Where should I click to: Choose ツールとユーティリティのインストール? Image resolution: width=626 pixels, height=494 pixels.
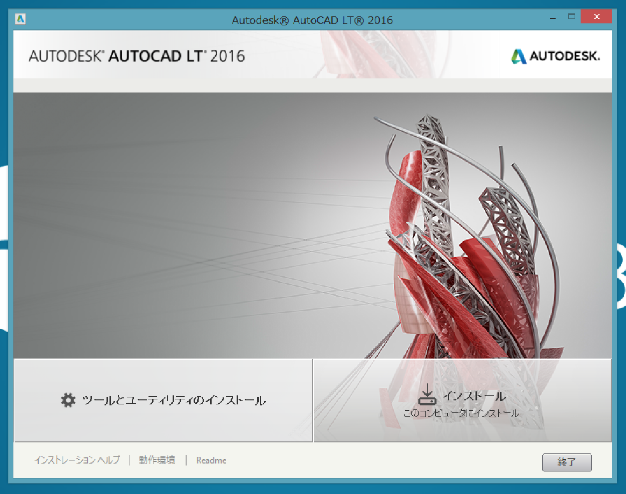163,400
